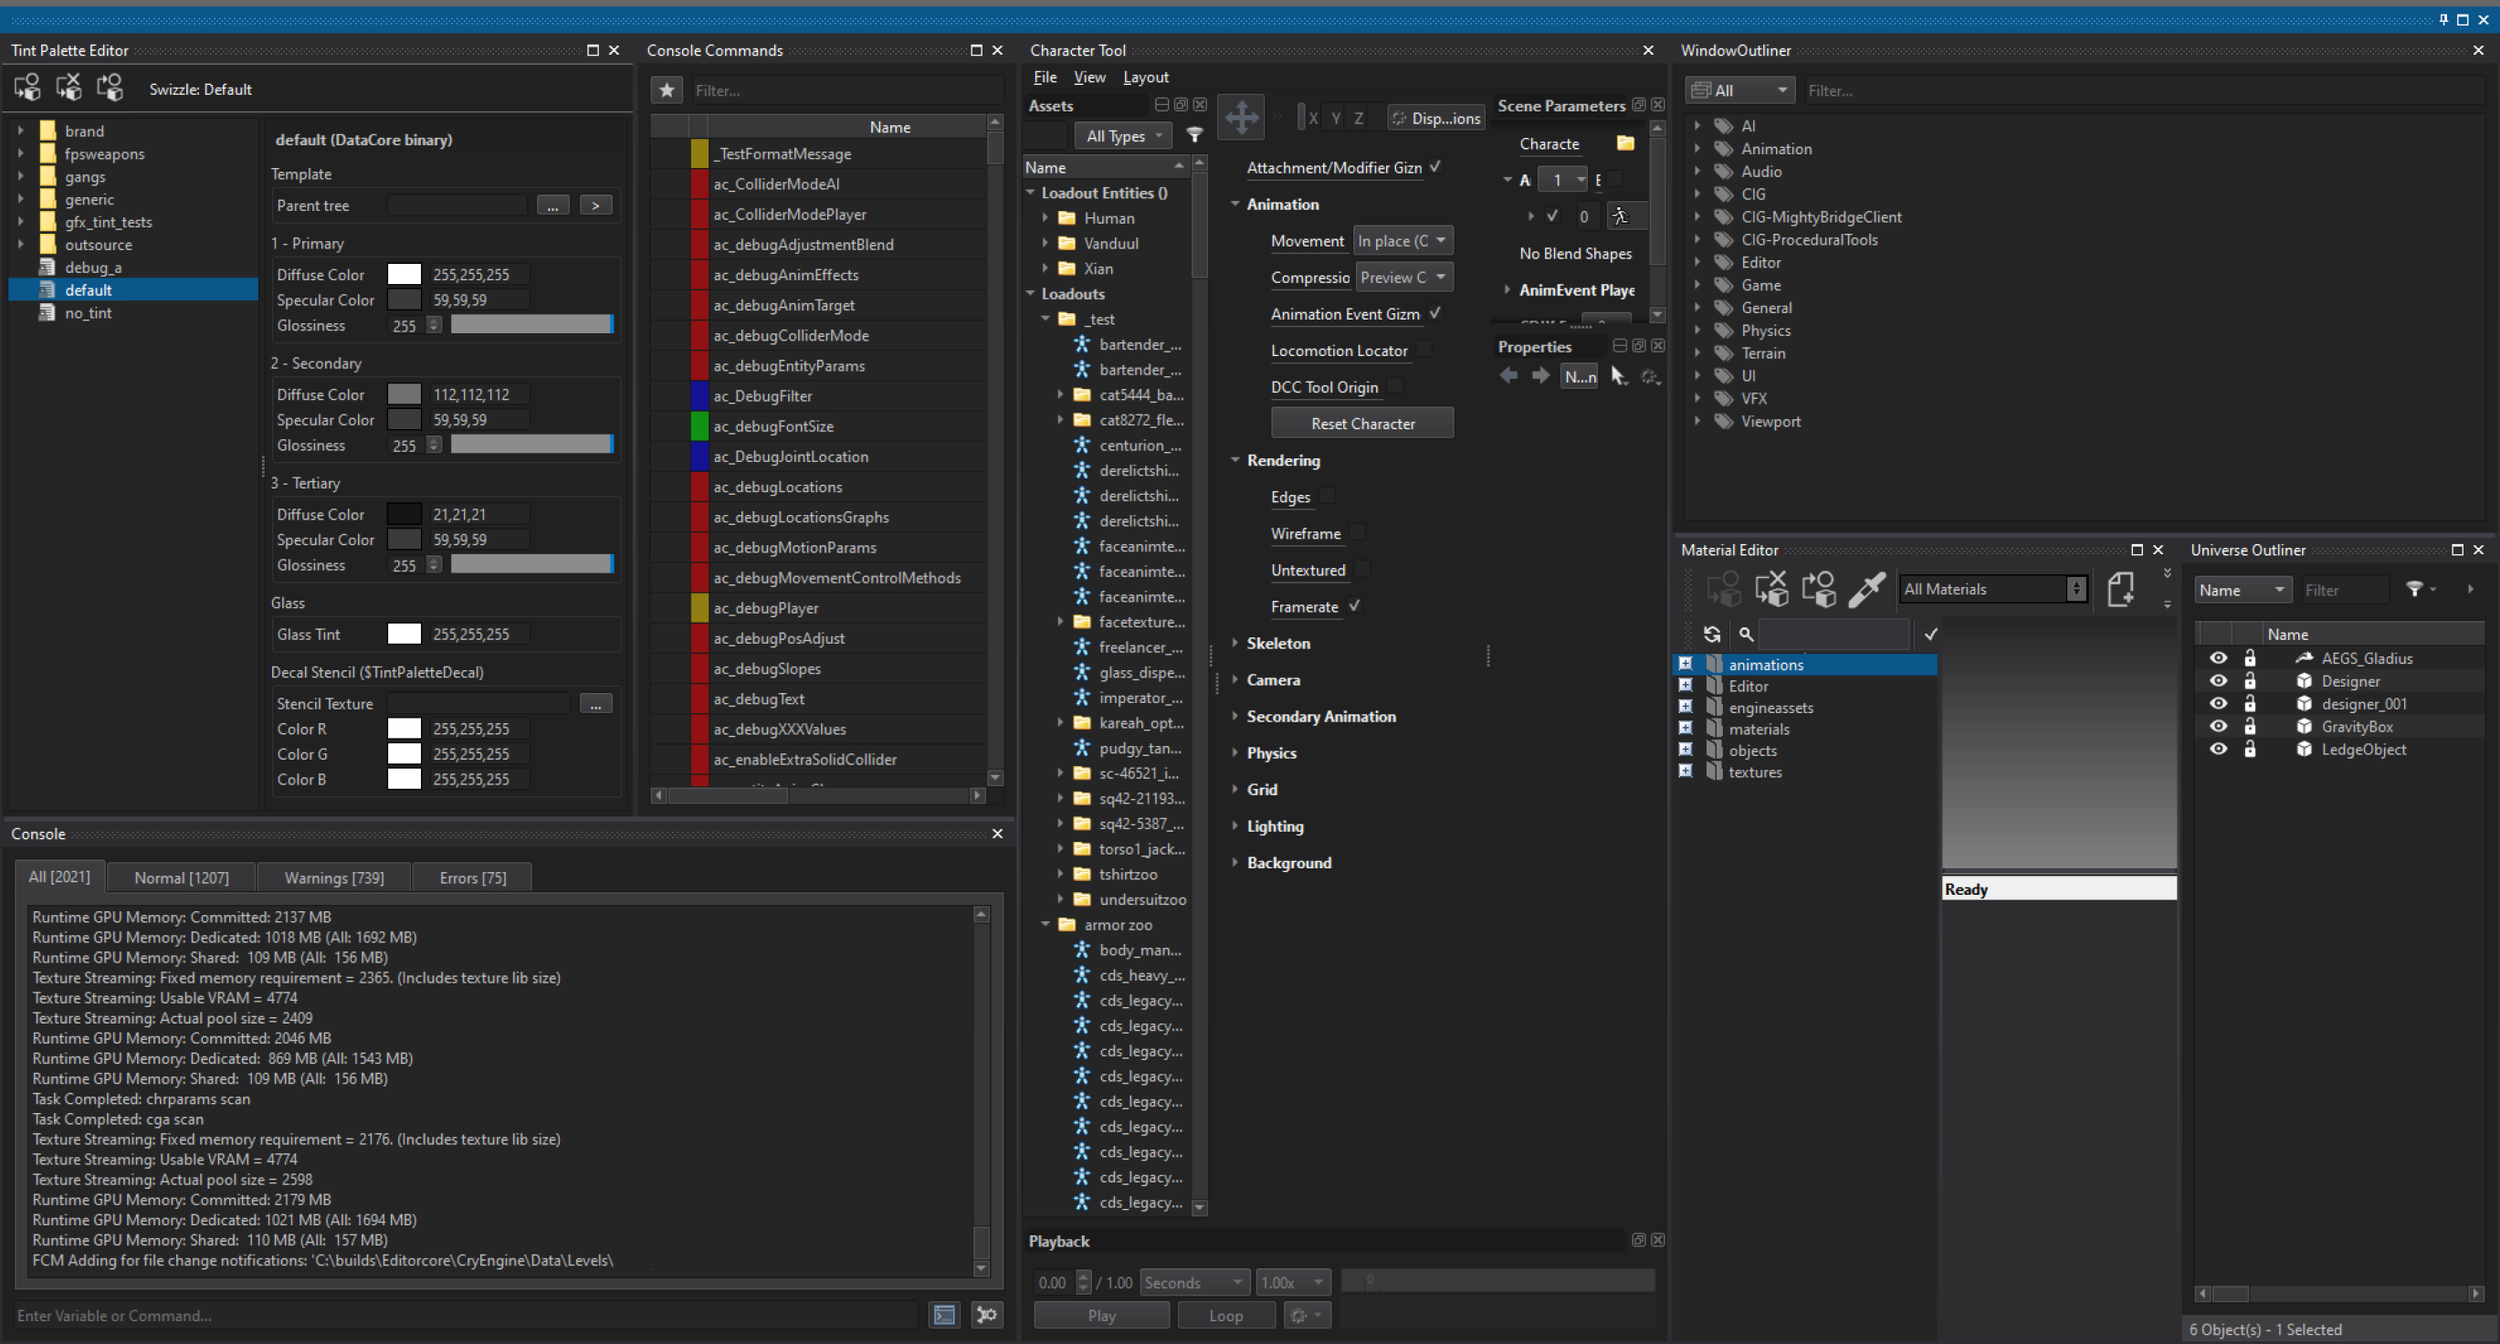Click the move gizmo icon in Character Tool
2500x1344 pixels.
click(x=1241, y=117)
